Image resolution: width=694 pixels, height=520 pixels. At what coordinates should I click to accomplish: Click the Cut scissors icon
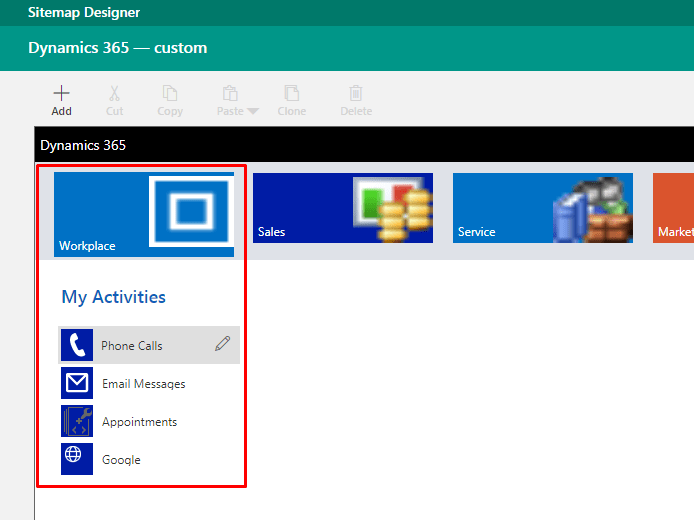point(114,93)
